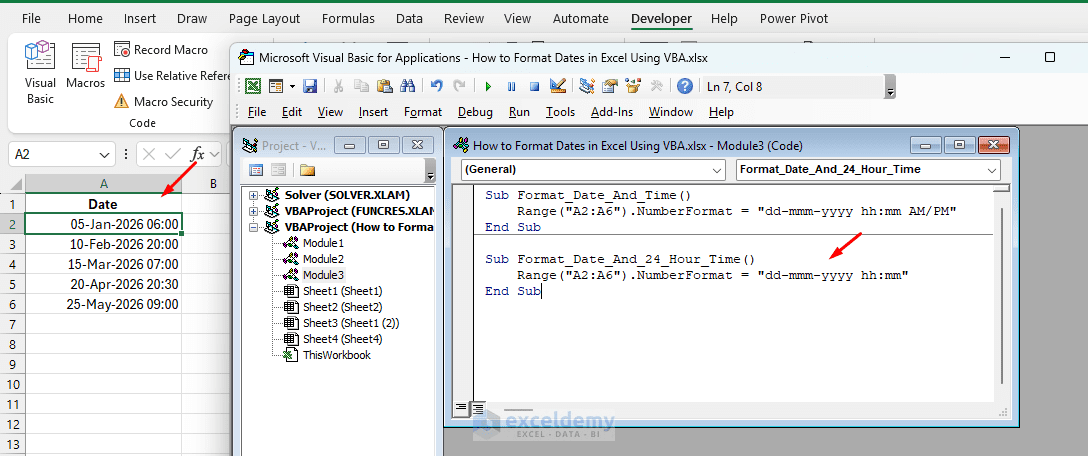Toggle Design Mode icon

coord(557,86)
